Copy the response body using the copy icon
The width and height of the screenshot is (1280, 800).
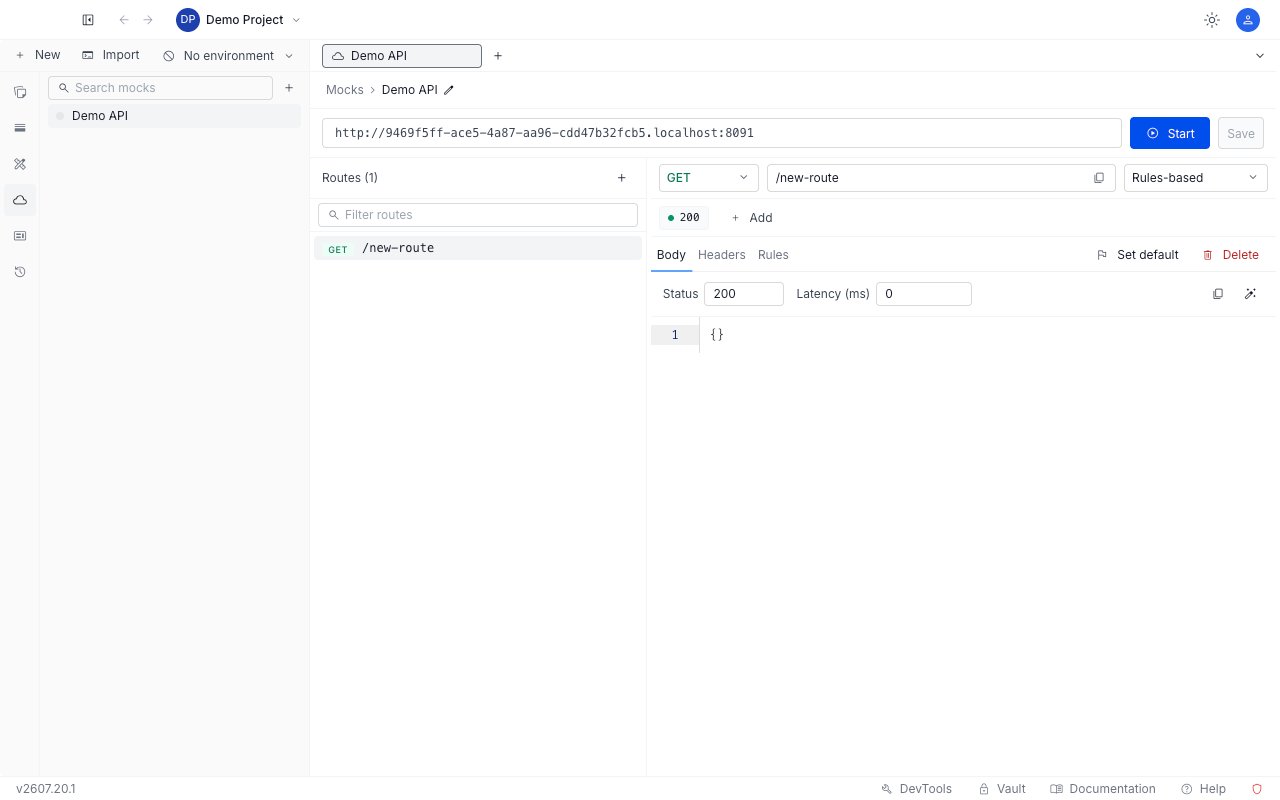click(x=1218, y=294)
